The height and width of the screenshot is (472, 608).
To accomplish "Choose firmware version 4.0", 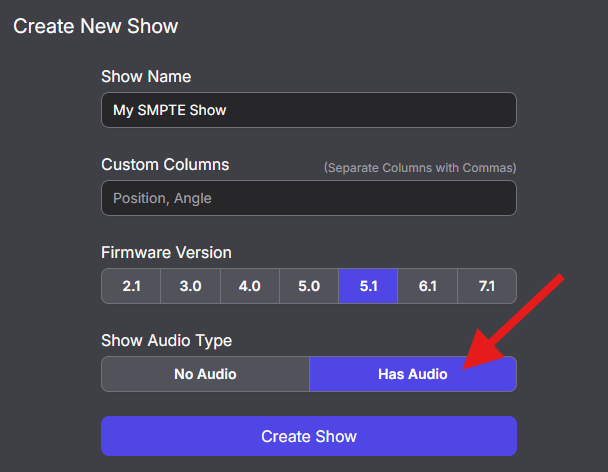I will [249, 286].
